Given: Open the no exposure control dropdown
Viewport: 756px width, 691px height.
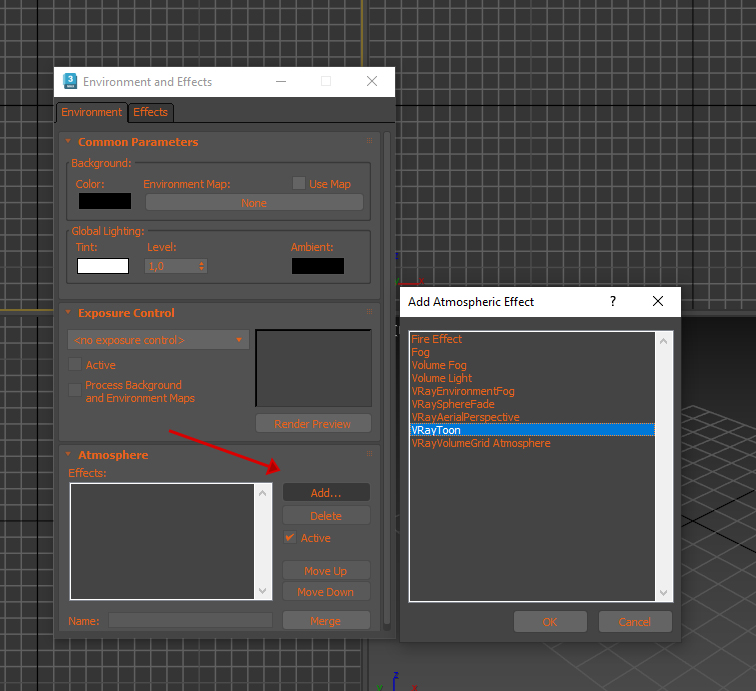Looking at the screenshot, I should (158, 340).
